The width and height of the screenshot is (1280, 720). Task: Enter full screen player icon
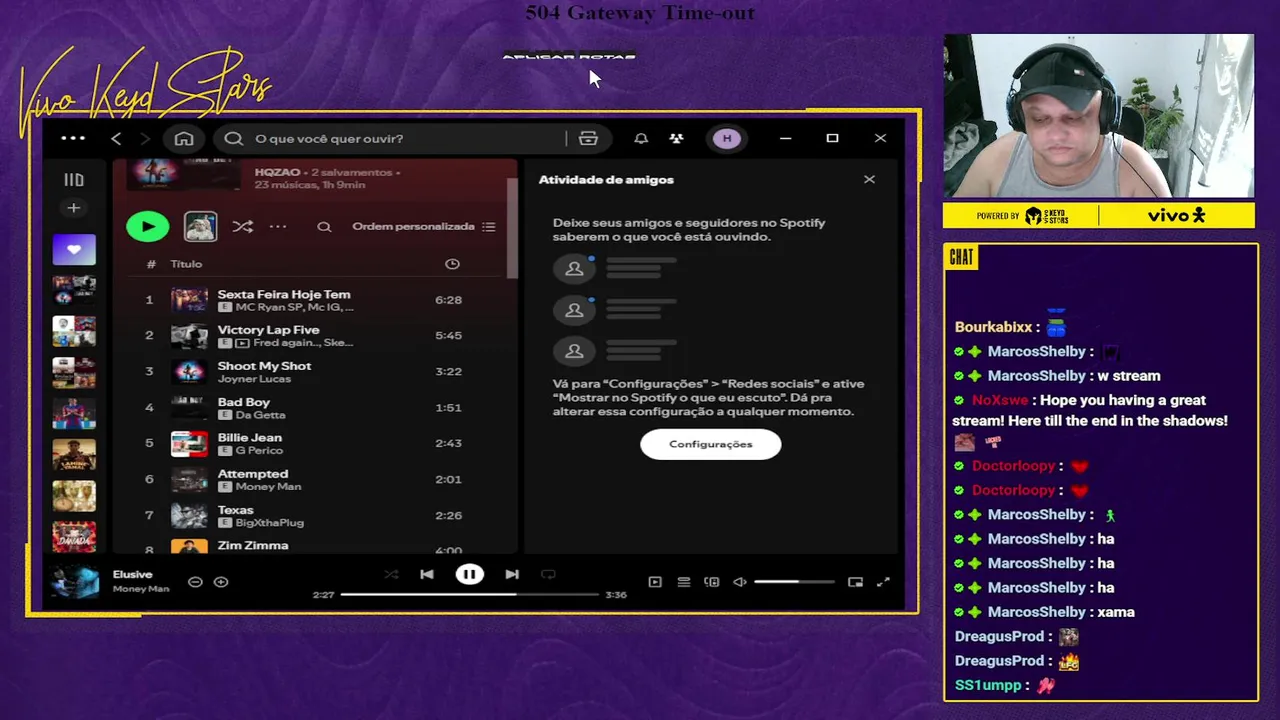[883, 582]
